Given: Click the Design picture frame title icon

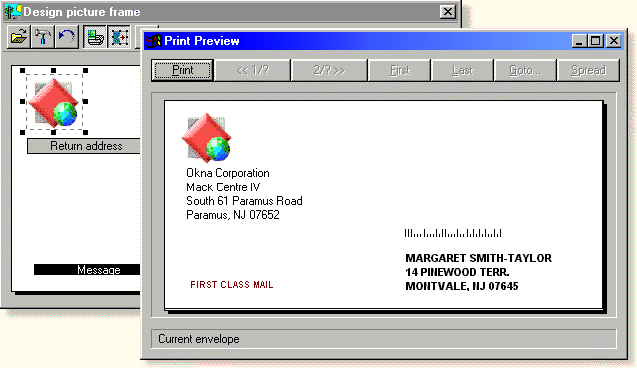Looking at the screenshot, I should (13, 12).
